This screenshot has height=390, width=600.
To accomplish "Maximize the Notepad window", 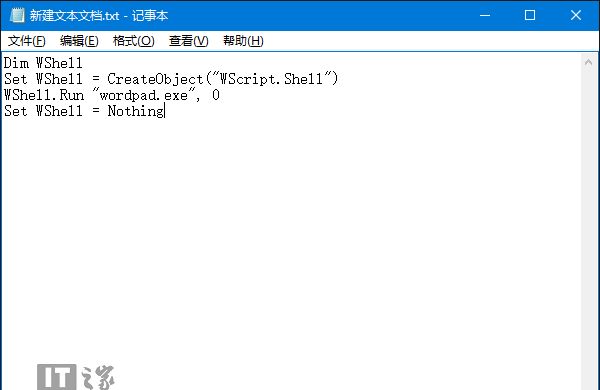I will [x=530, y=15].
